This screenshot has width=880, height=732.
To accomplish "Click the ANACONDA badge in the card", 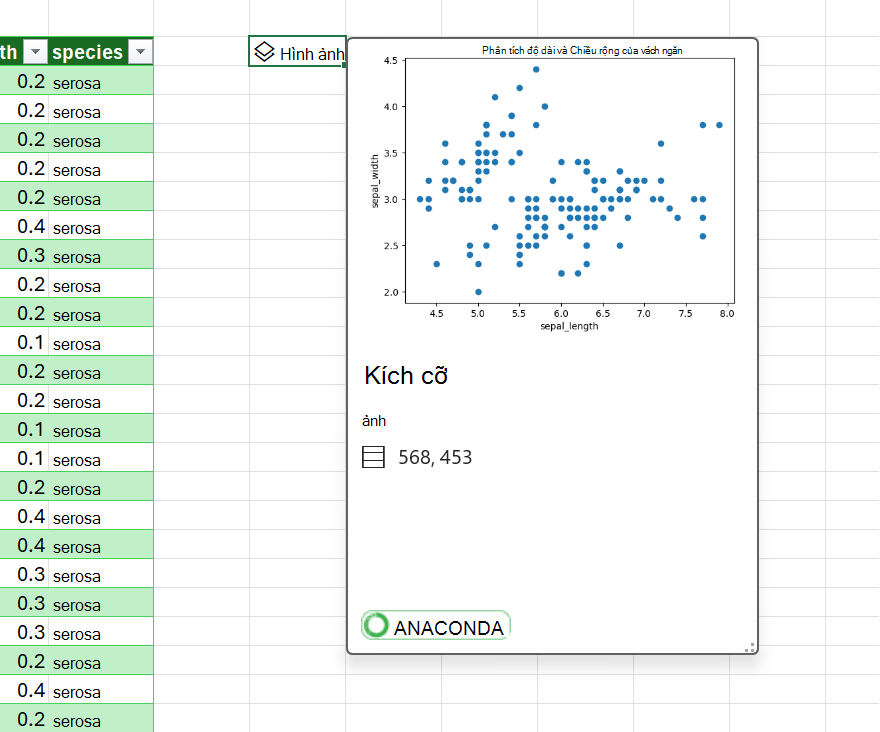I will pos(436,625).
